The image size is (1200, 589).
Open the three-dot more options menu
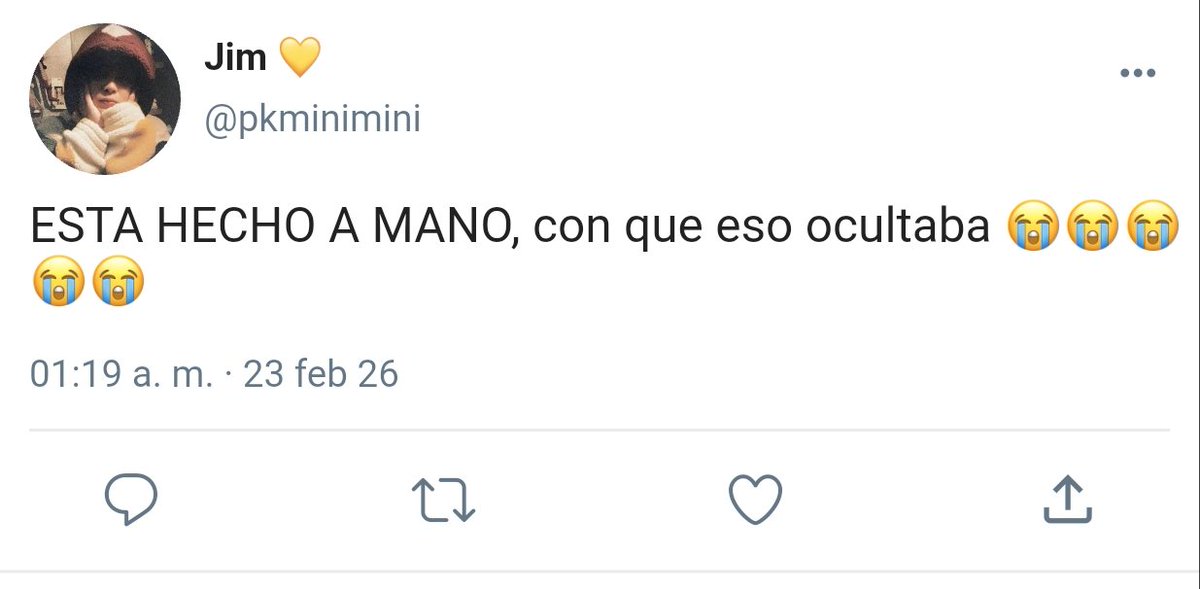click(1137, 73)
